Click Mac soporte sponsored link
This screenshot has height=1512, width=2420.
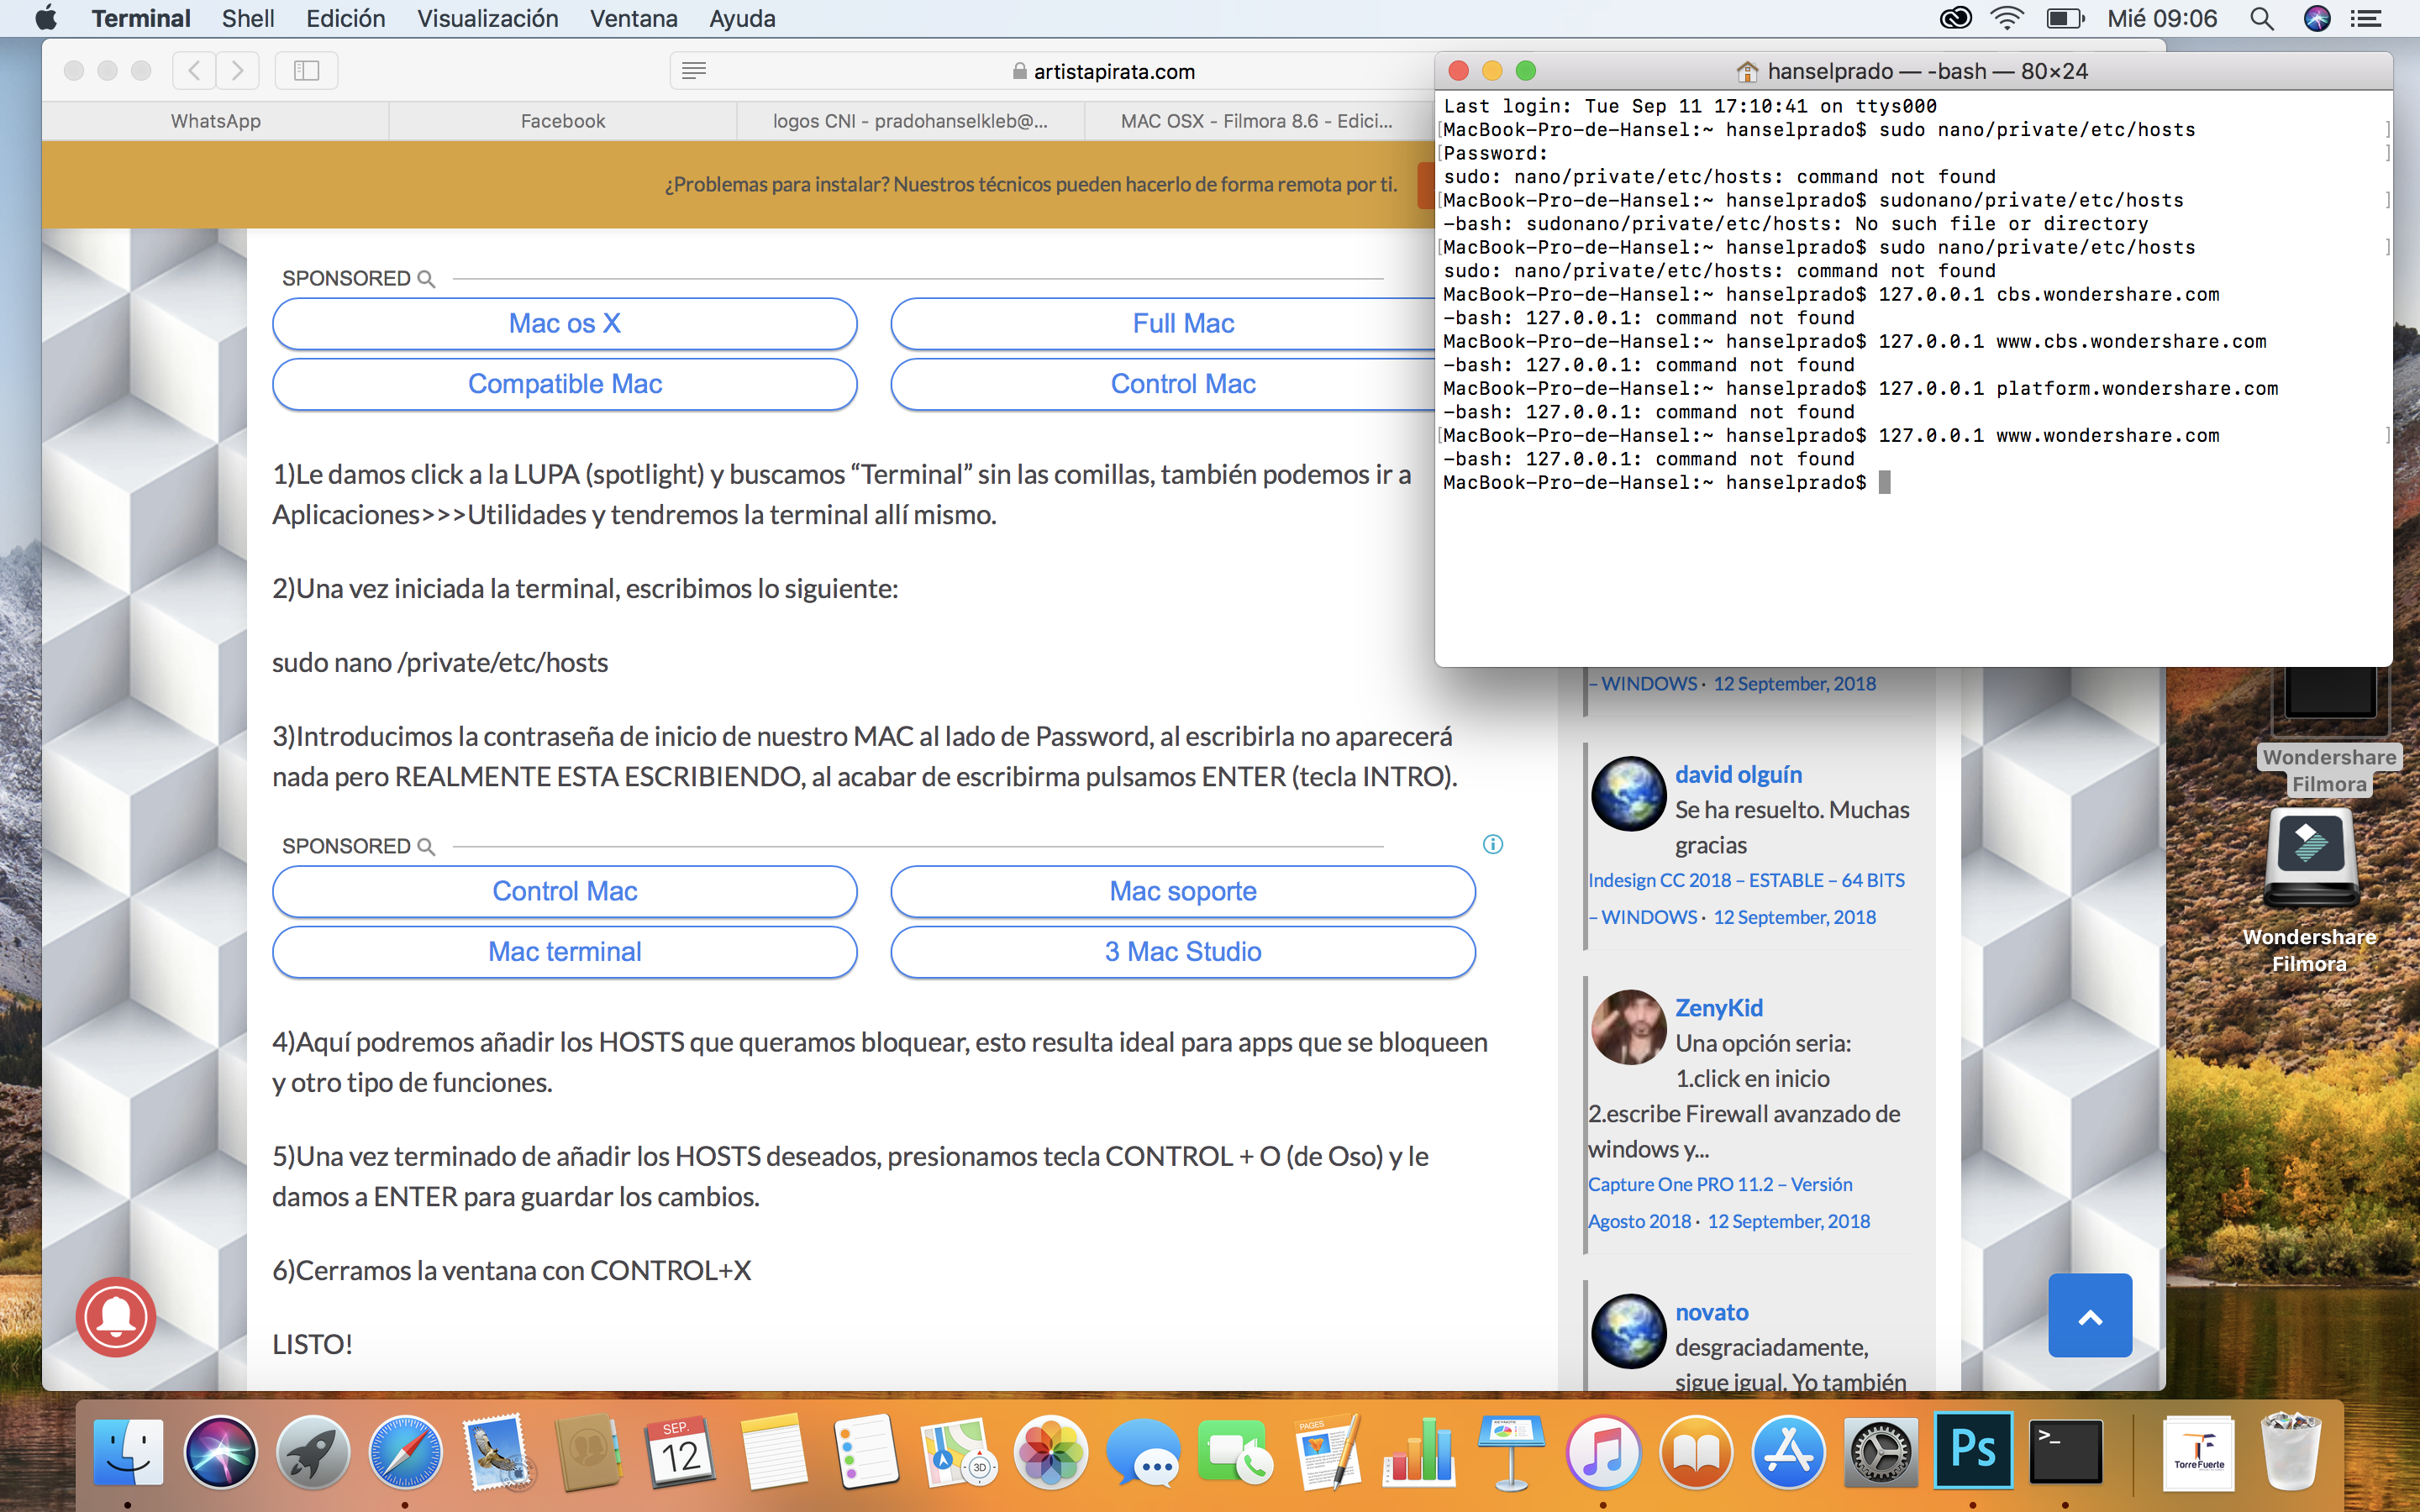click(x=1183, y=891)
